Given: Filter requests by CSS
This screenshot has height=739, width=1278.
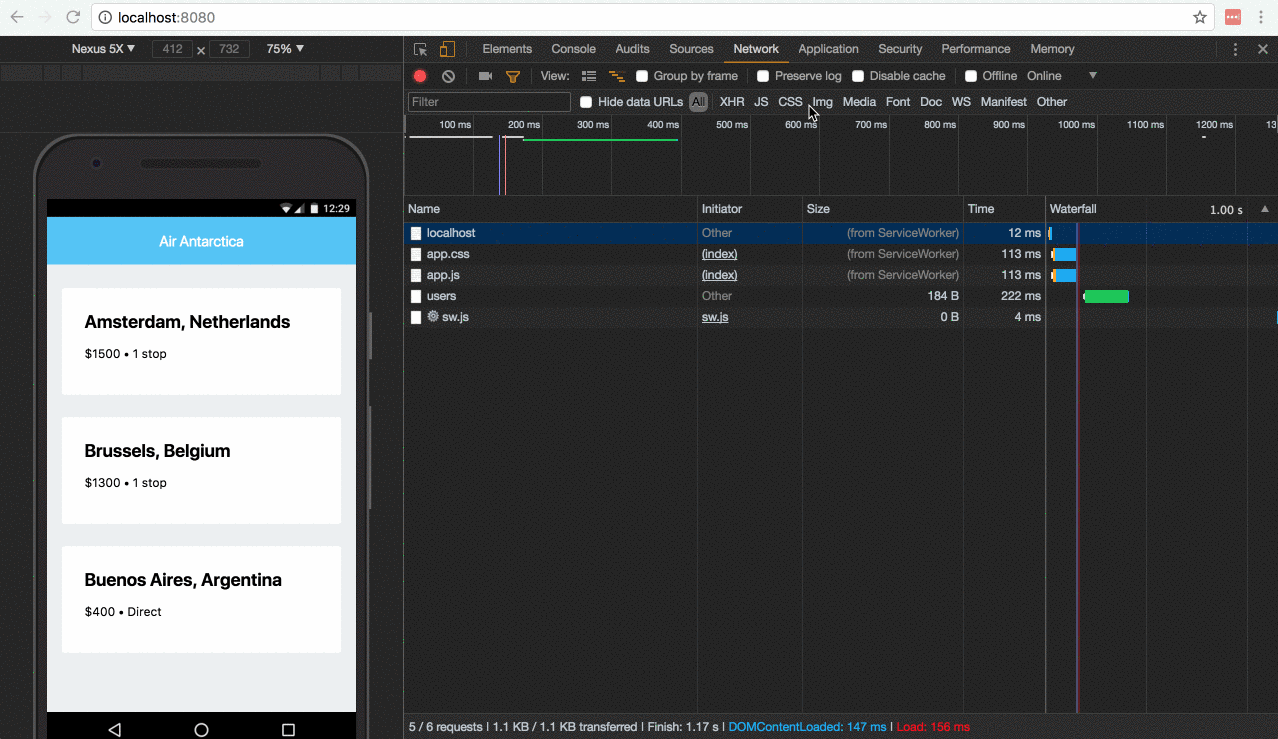Looking at the screenshot, I should pos(790,102).
